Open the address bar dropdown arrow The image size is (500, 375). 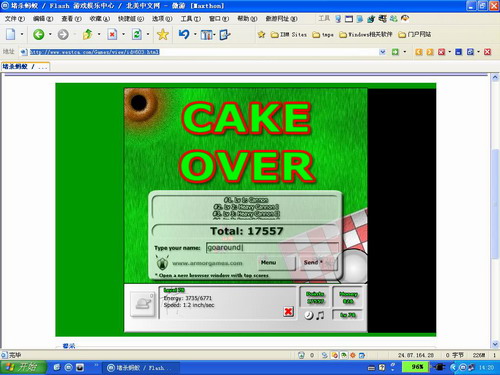pyautogui.click(x=383, y=52)
